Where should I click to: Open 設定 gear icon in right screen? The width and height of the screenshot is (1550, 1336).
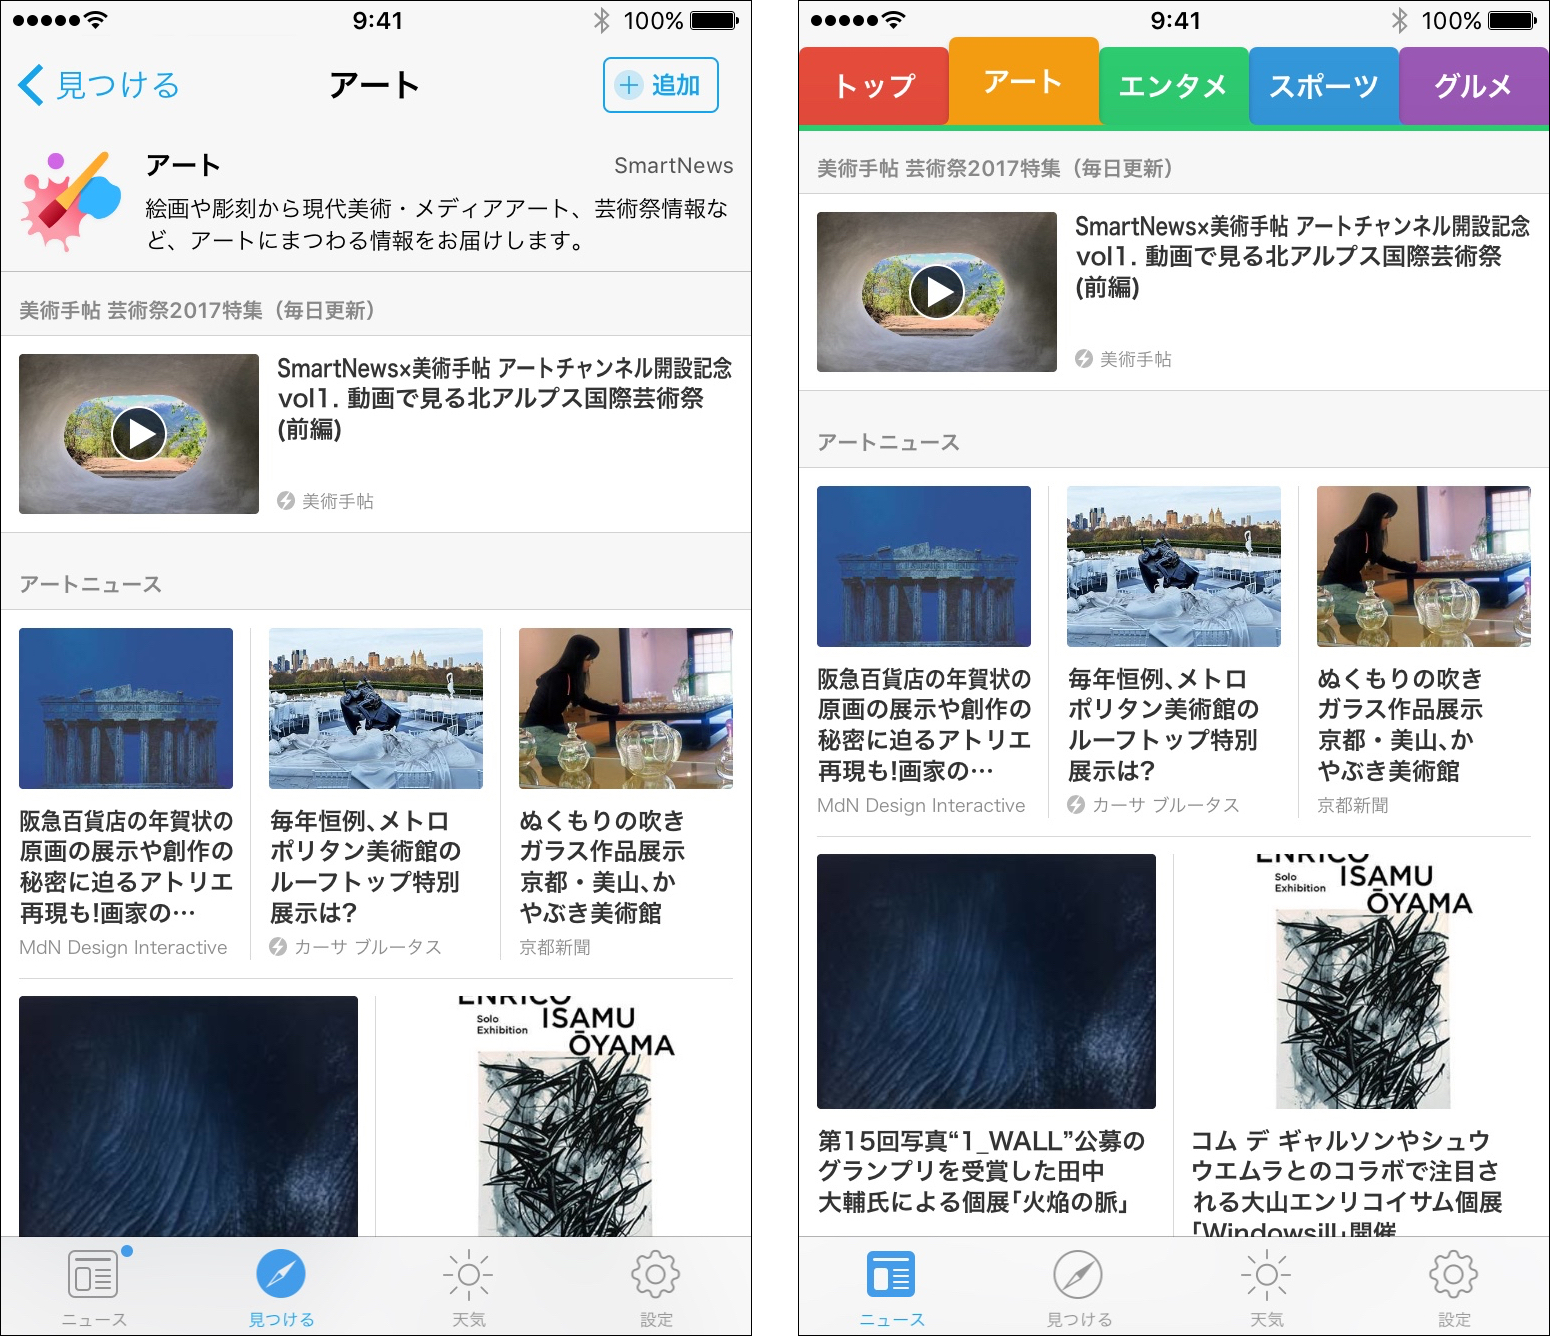pos(1454,1274)
